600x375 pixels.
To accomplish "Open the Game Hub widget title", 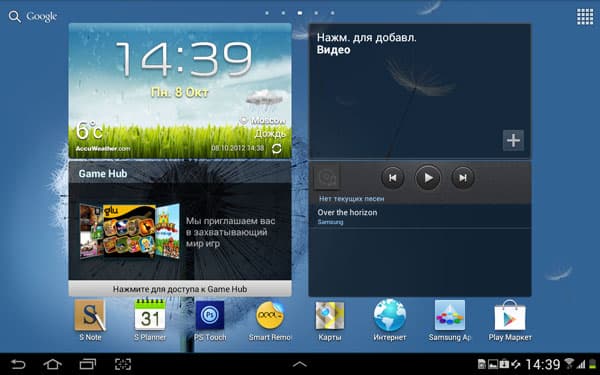I will tap(103, 173).
